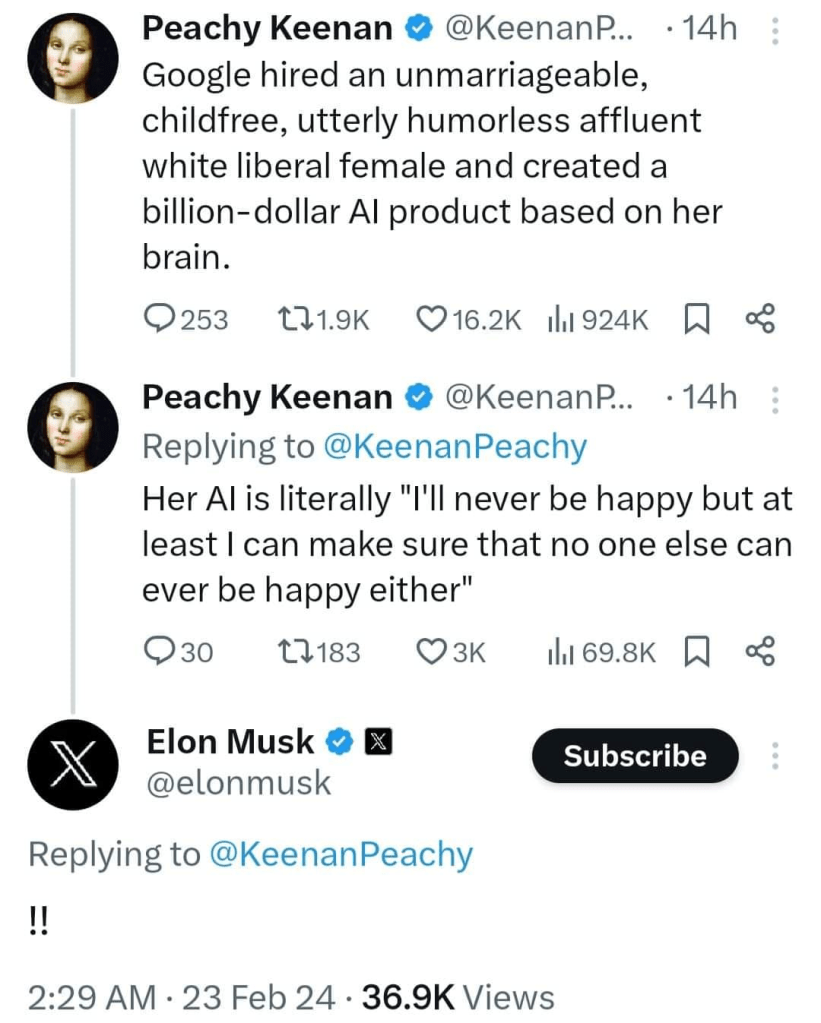Open more options beside Subscribe button
The height and width of the screenshot is (1023, 821).
[772, 756]
